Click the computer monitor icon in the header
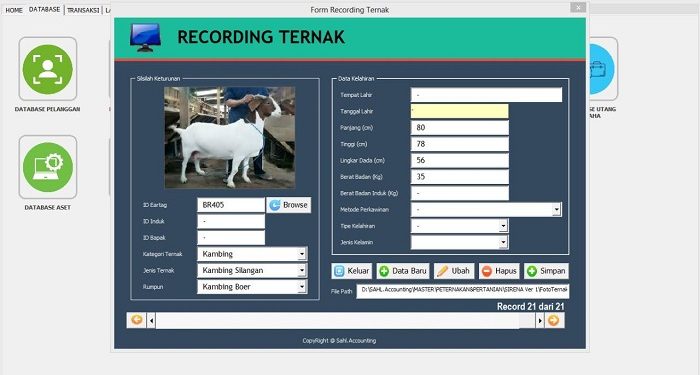700x375 pixels. tap(146, 38)
